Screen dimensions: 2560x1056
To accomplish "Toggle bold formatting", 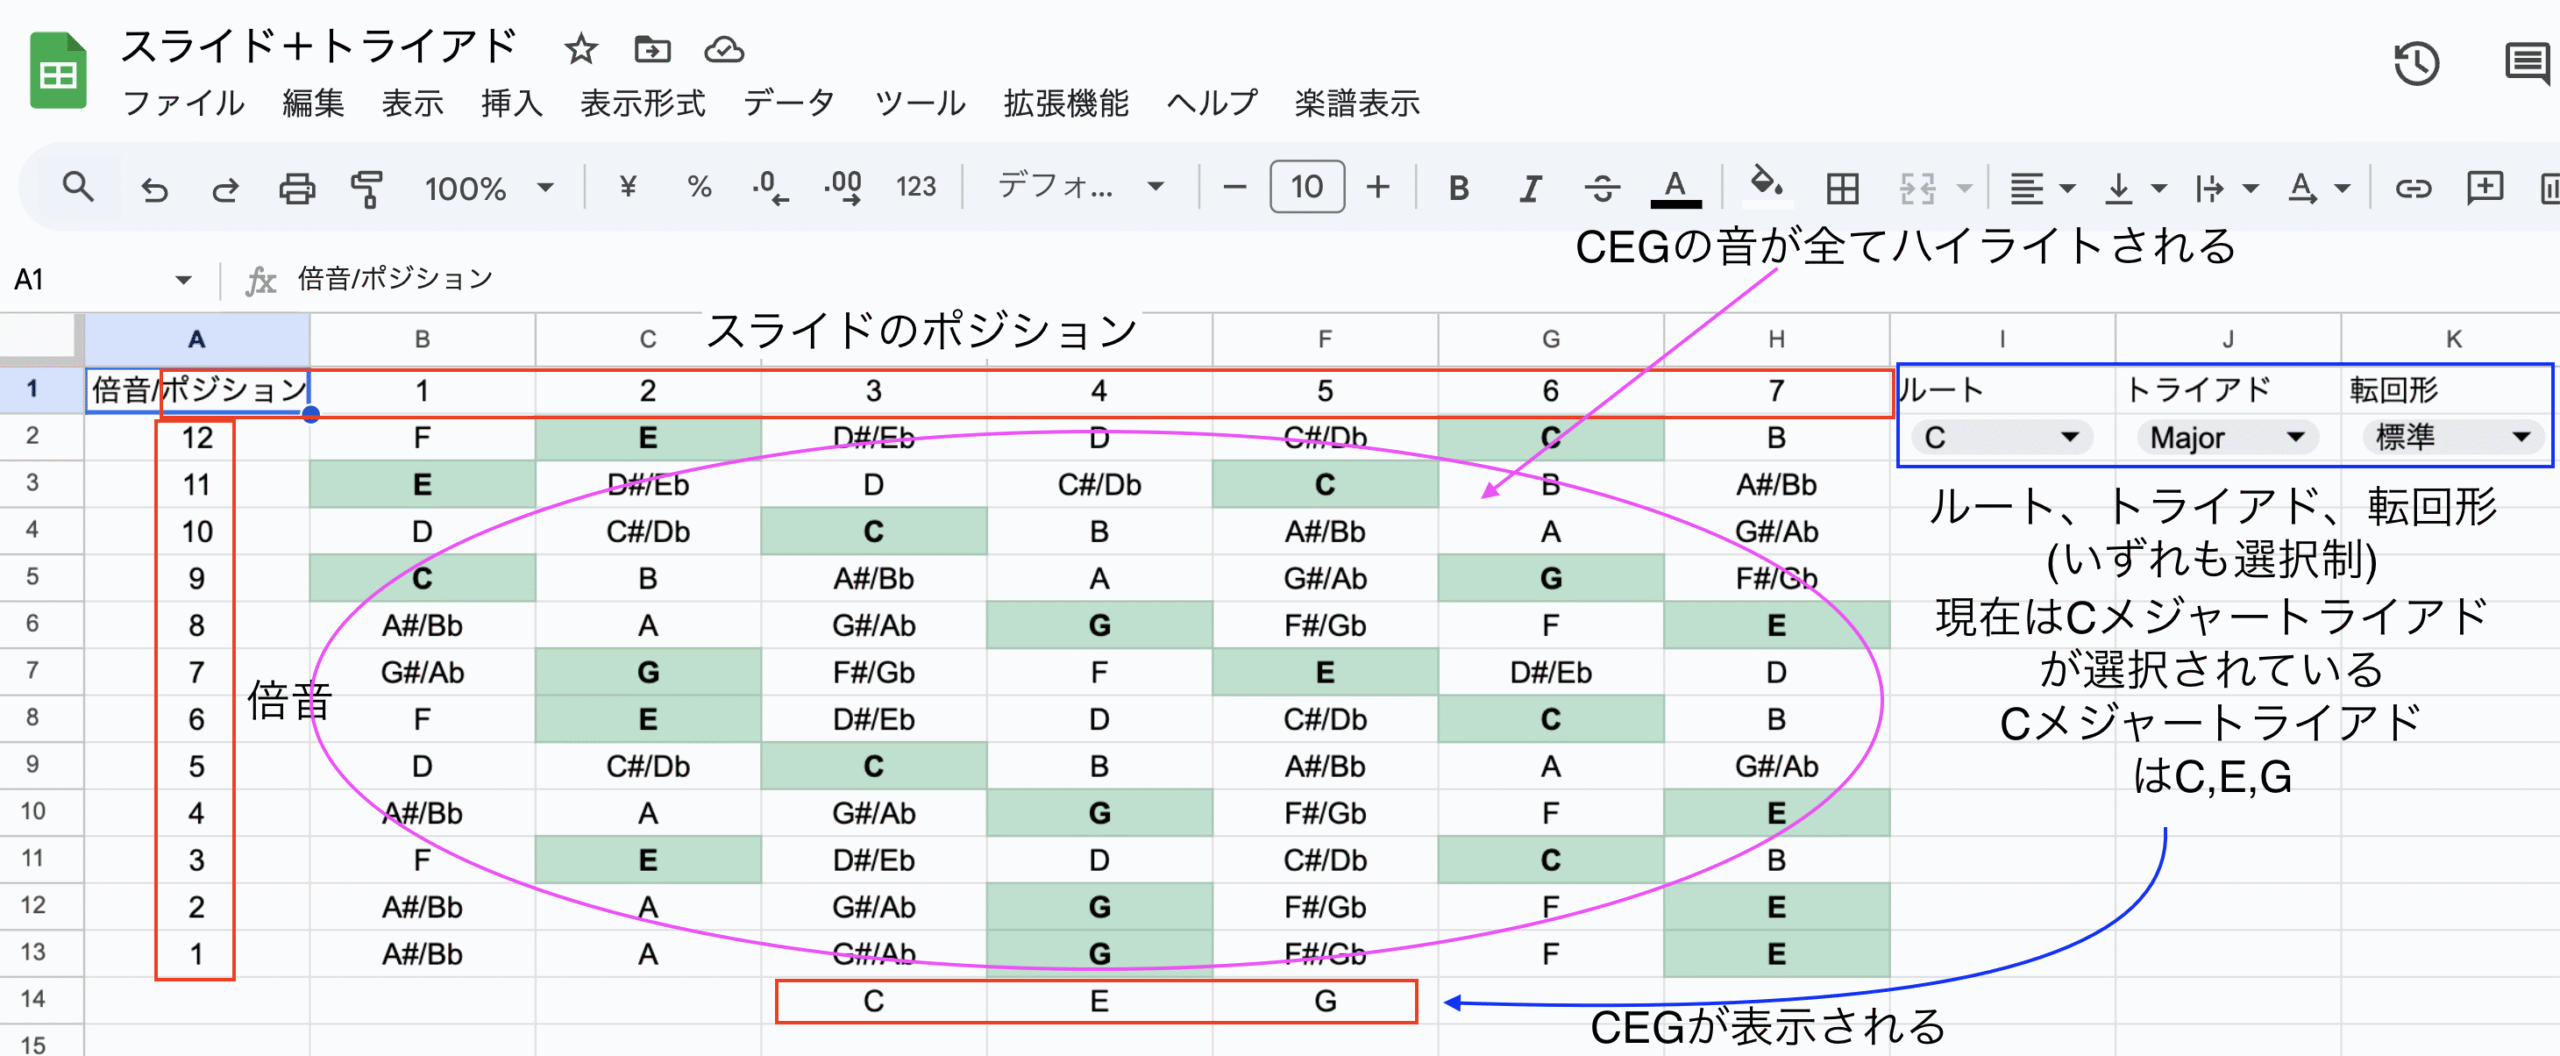I will (1459, 188).
